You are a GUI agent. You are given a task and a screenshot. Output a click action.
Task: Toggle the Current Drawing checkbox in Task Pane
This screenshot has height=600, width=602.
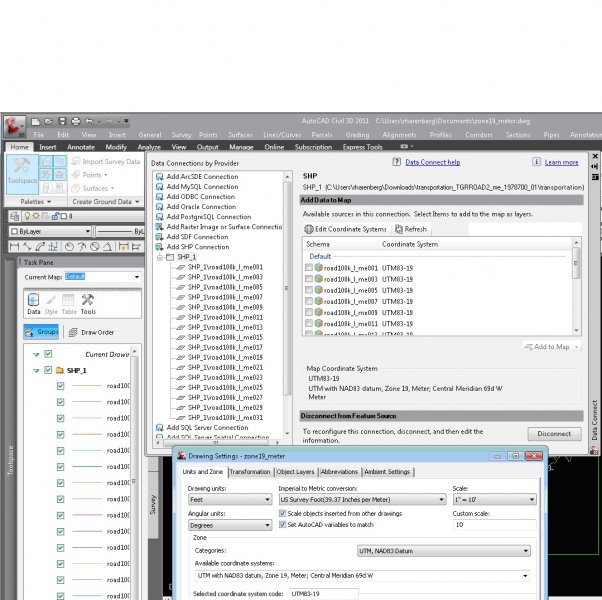(48, 354)
